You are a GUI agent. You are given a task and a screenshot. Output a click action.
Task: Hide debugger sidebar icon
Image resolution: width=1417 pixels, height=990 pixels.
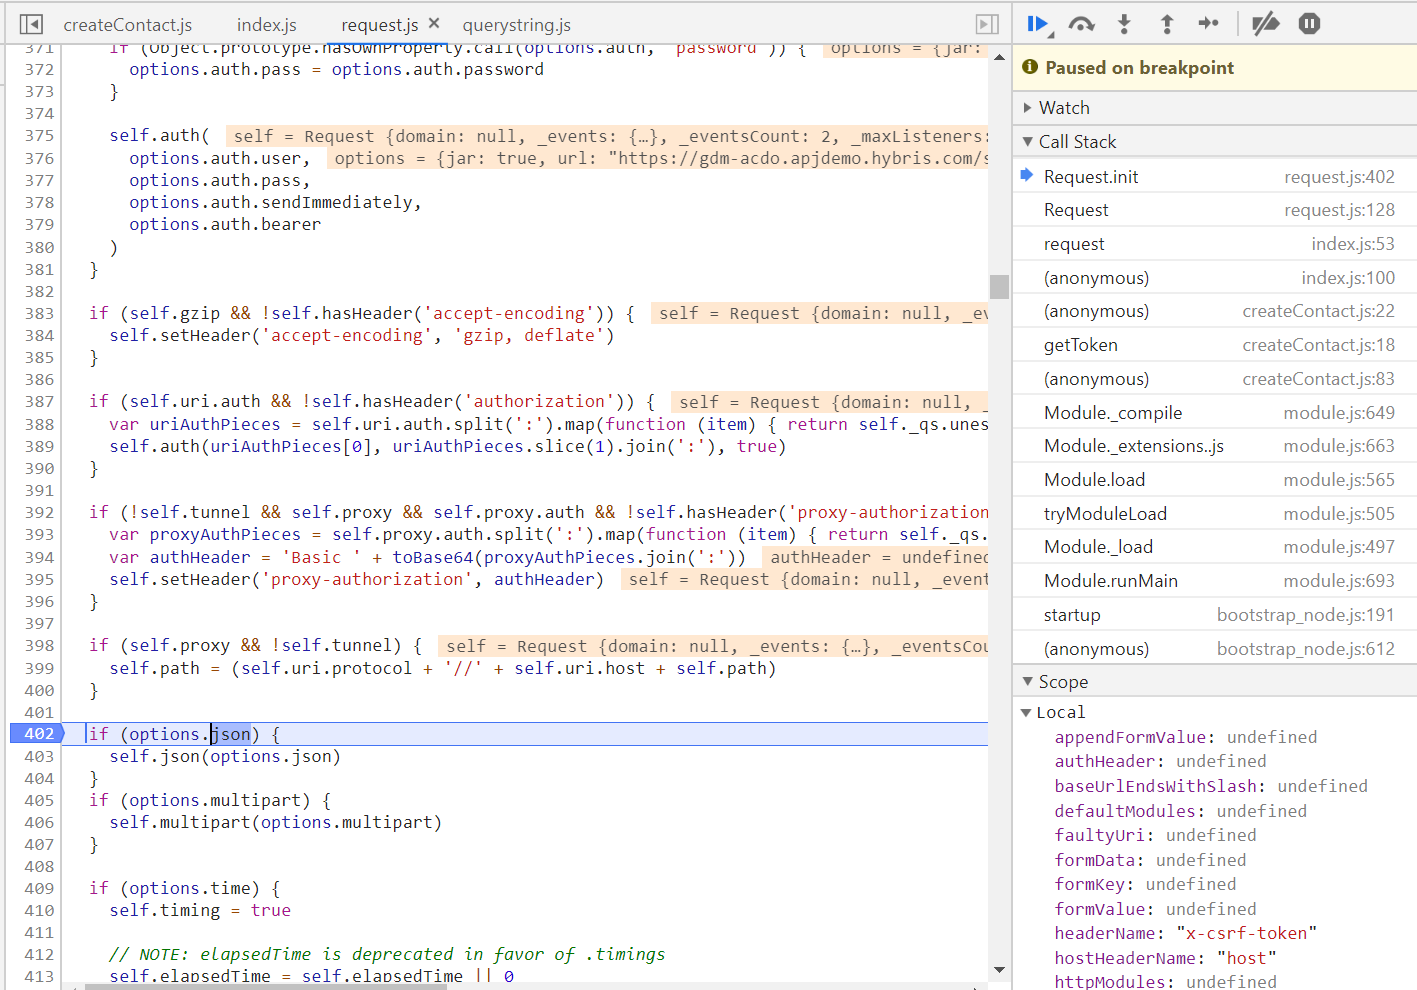(987, 24)
